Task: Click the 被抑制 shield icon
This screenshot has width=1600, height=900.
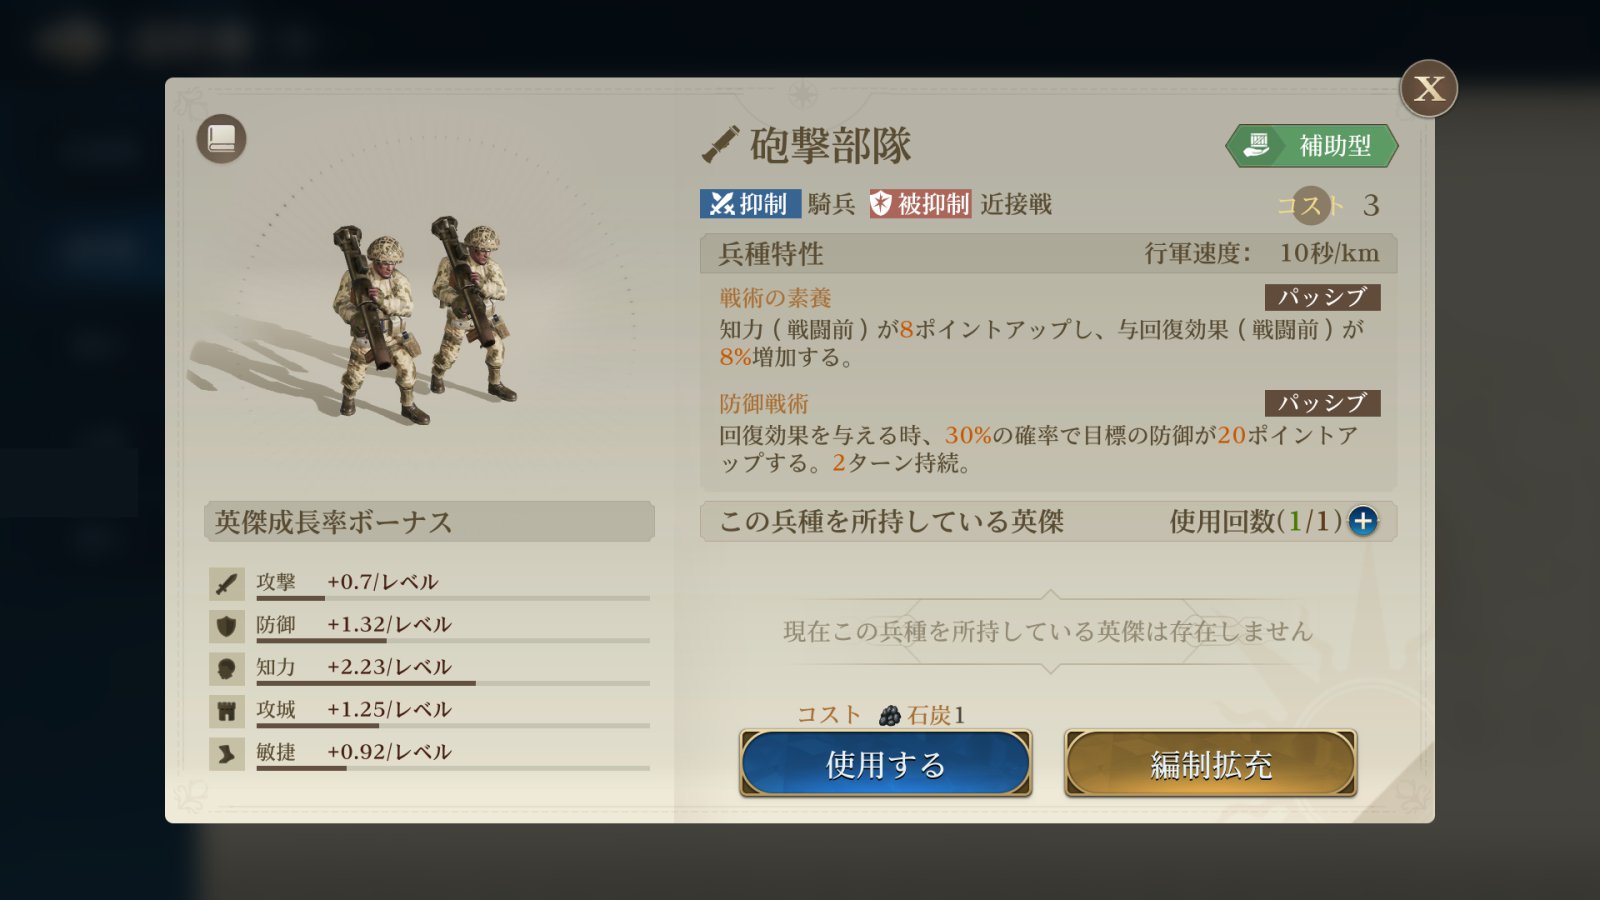Action: tap(881, 204)
